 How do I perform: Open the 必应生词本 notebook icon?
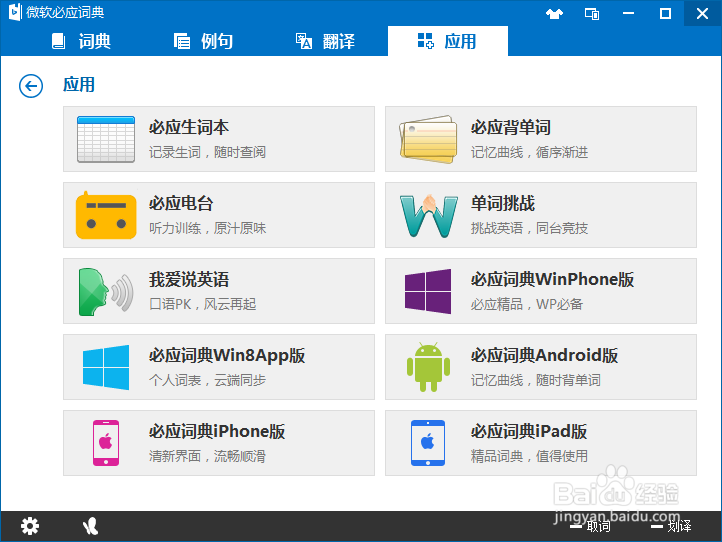pyautogui.click(x=106, y=139)
